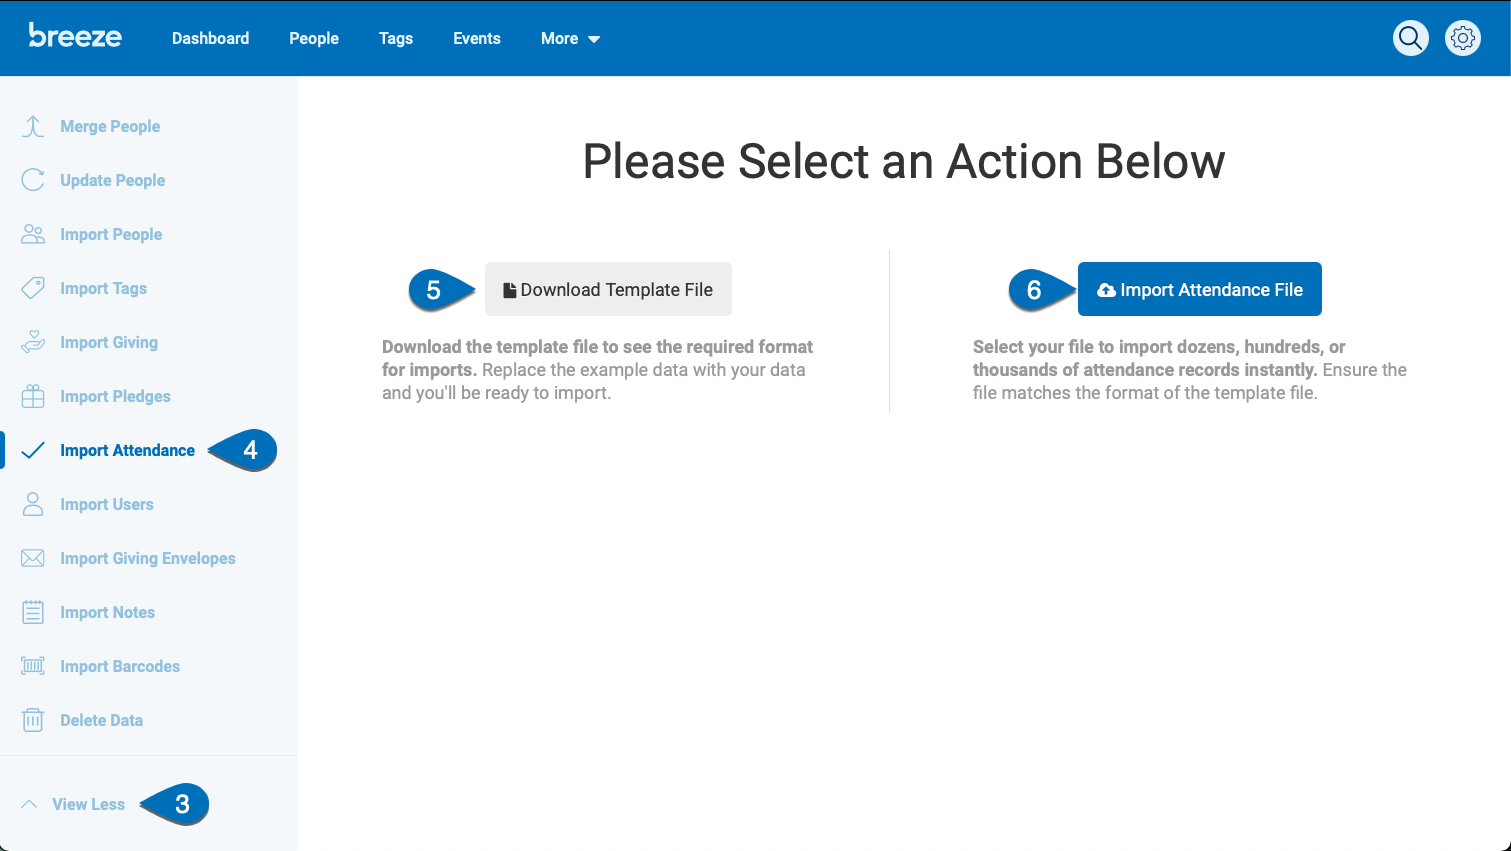Click the Import Giving Envelopes mail icon
This screenshot has width=1511, height=851.
click(33, 558)
